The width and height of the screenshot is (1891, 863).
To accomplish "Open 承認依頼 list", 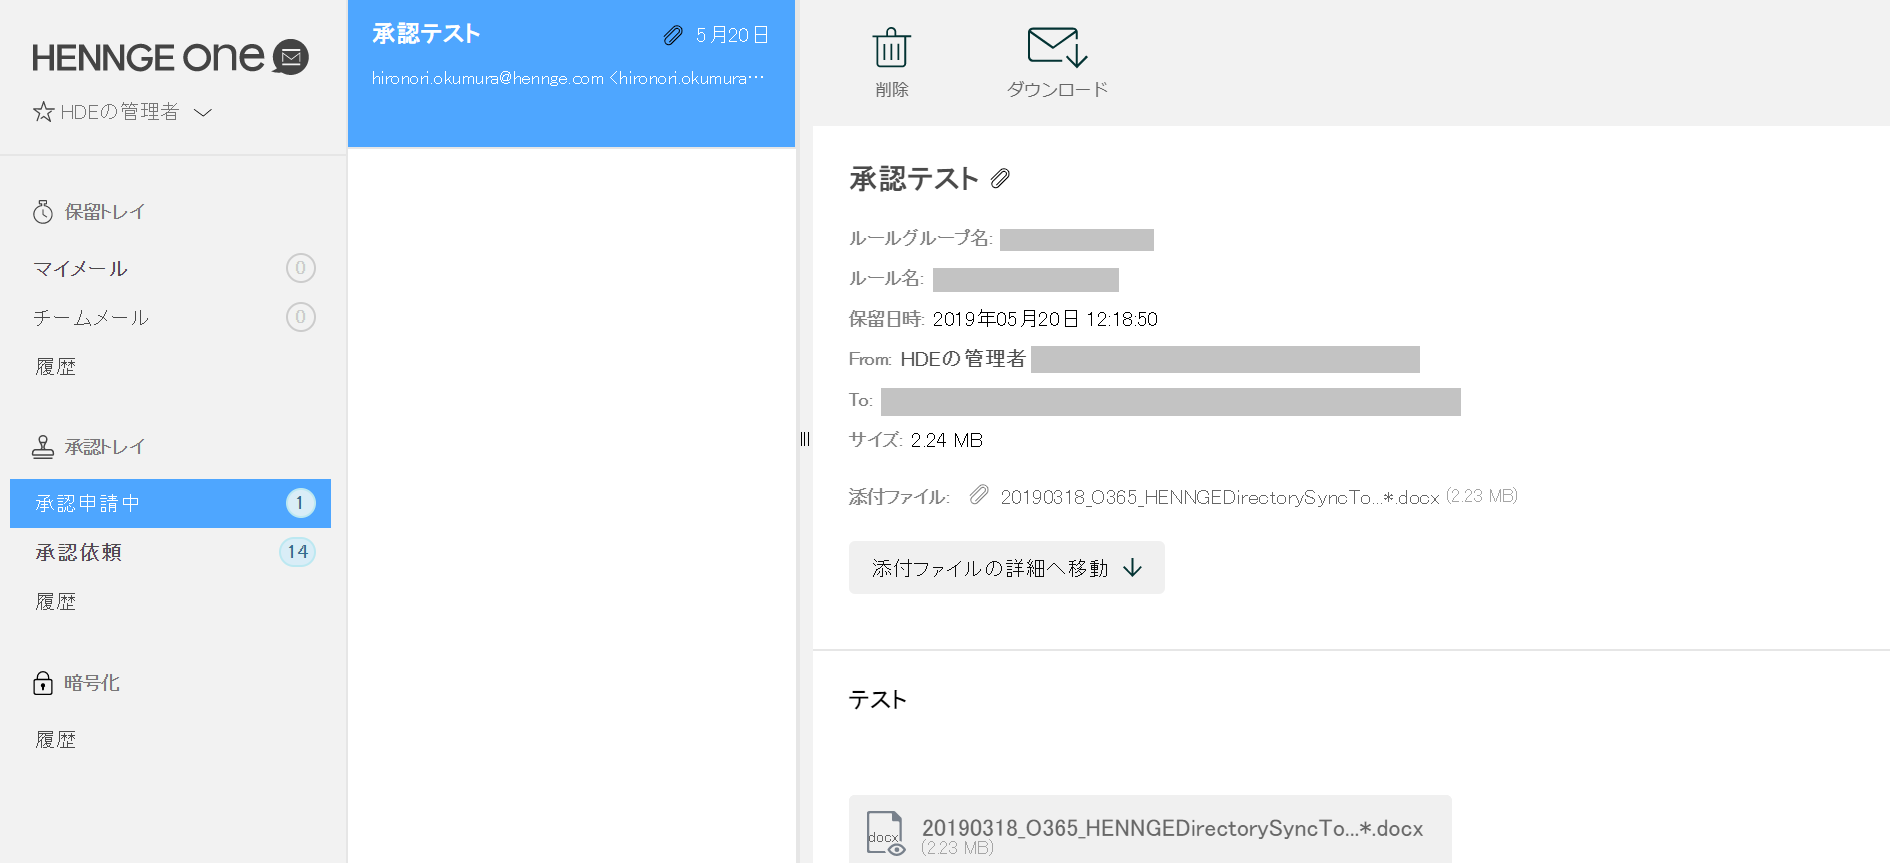I will point(79,552).
